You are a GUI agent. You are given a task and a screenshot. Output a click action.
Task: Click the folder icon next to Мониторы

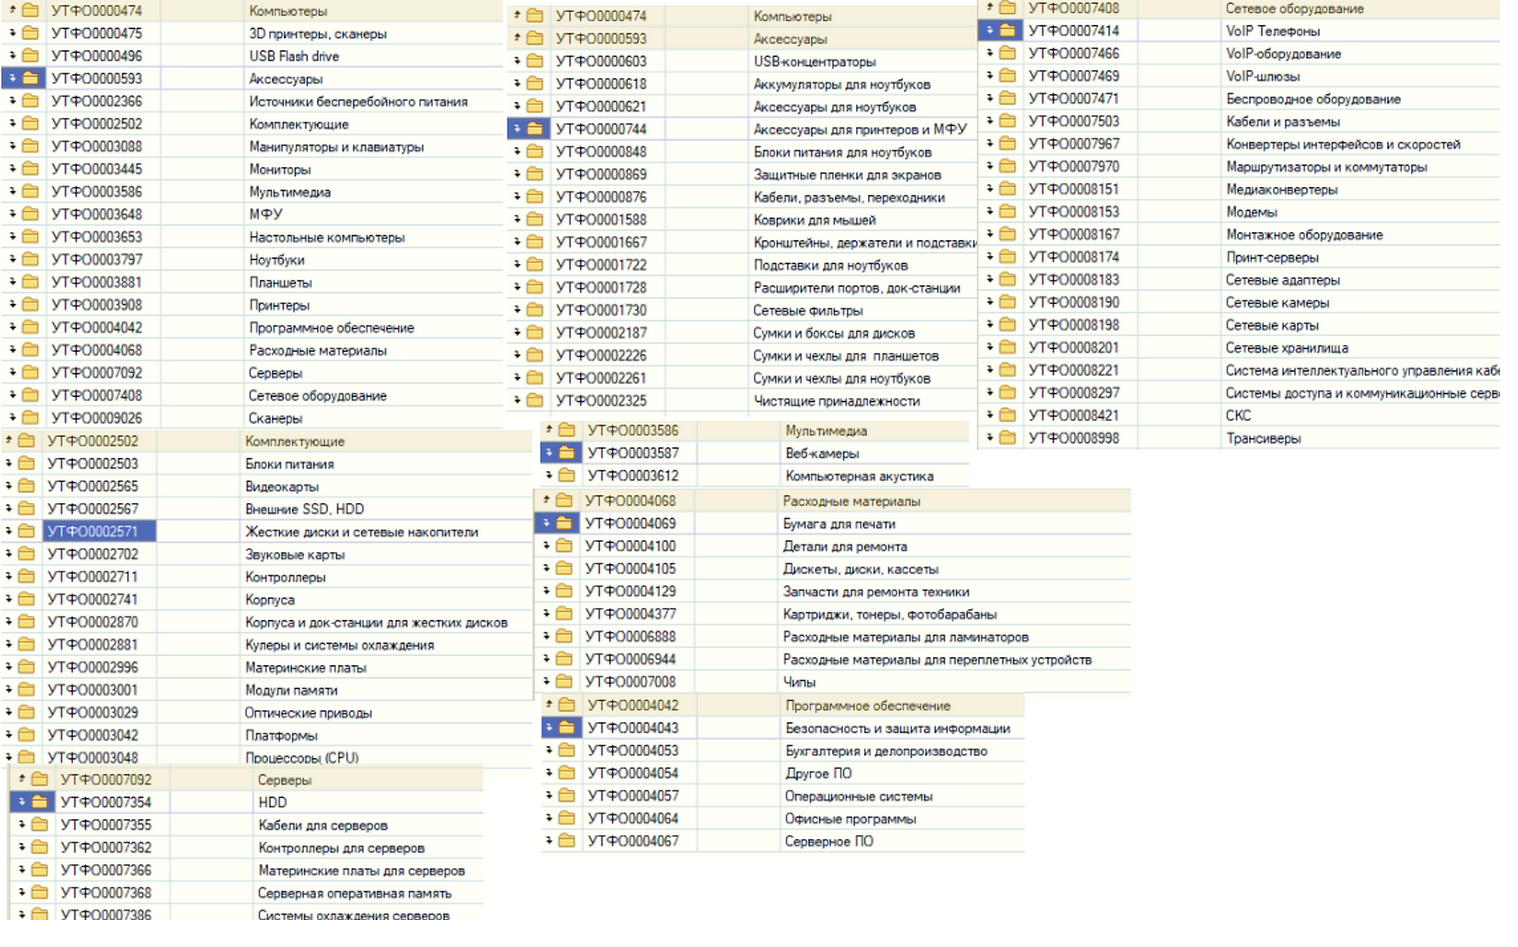pos(30,169)
